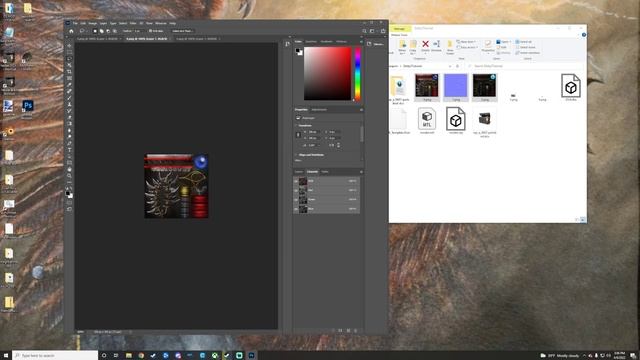
Task: Open the Window menu in Photoshop
Action: click(x=161, y=23)
